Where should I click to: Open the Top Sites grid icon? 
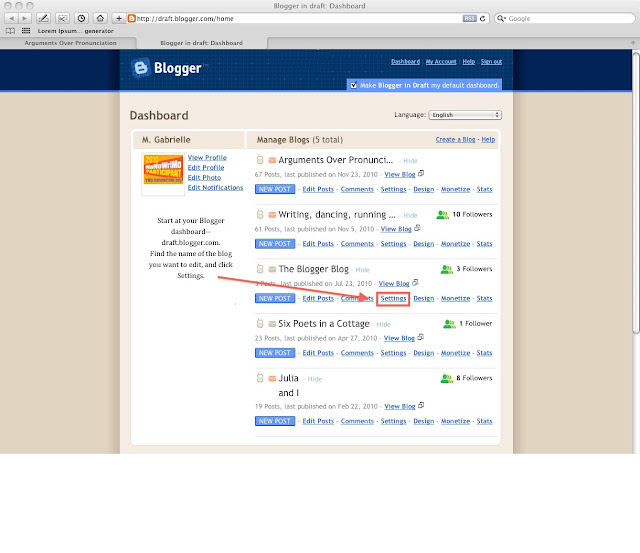coord(26,31)
